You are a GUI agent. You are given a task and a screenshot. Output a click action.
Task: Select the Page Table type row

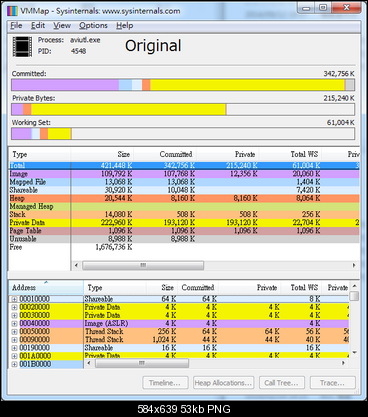click(184, 231)
